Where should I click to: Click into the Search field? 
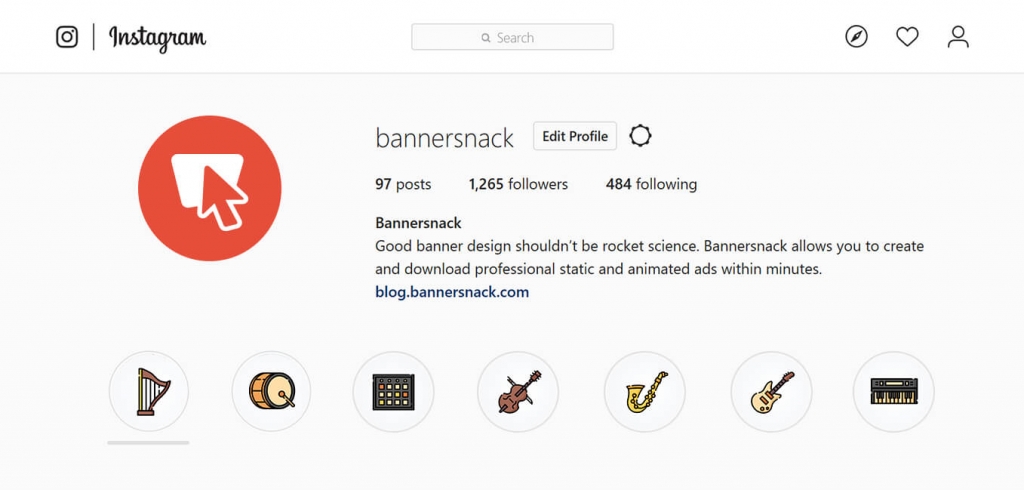(x=512, y=37)
